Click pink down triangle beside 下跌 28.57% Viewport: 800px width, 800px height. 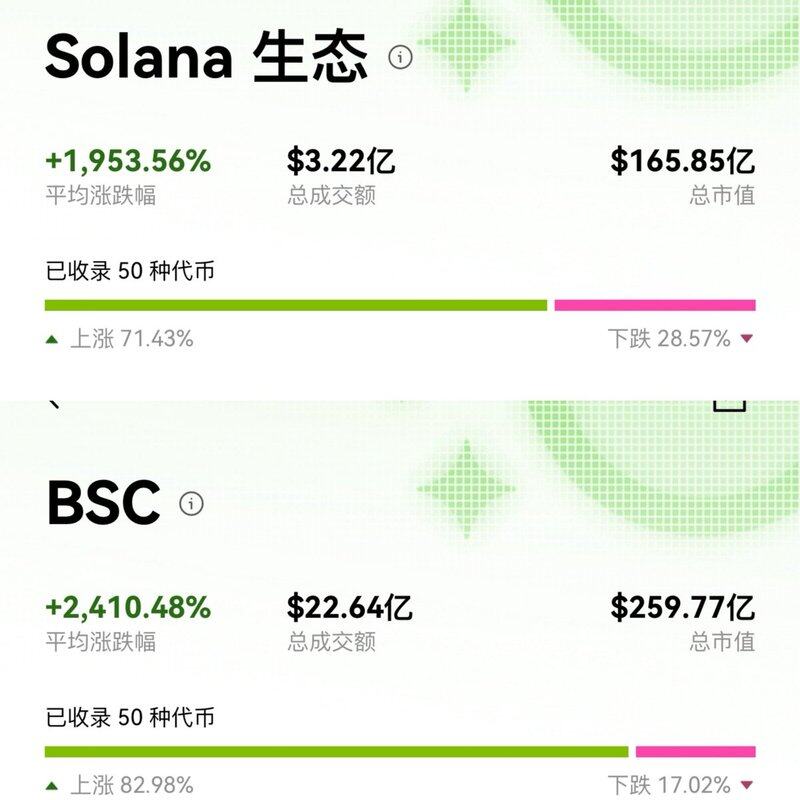click(746, 339)
